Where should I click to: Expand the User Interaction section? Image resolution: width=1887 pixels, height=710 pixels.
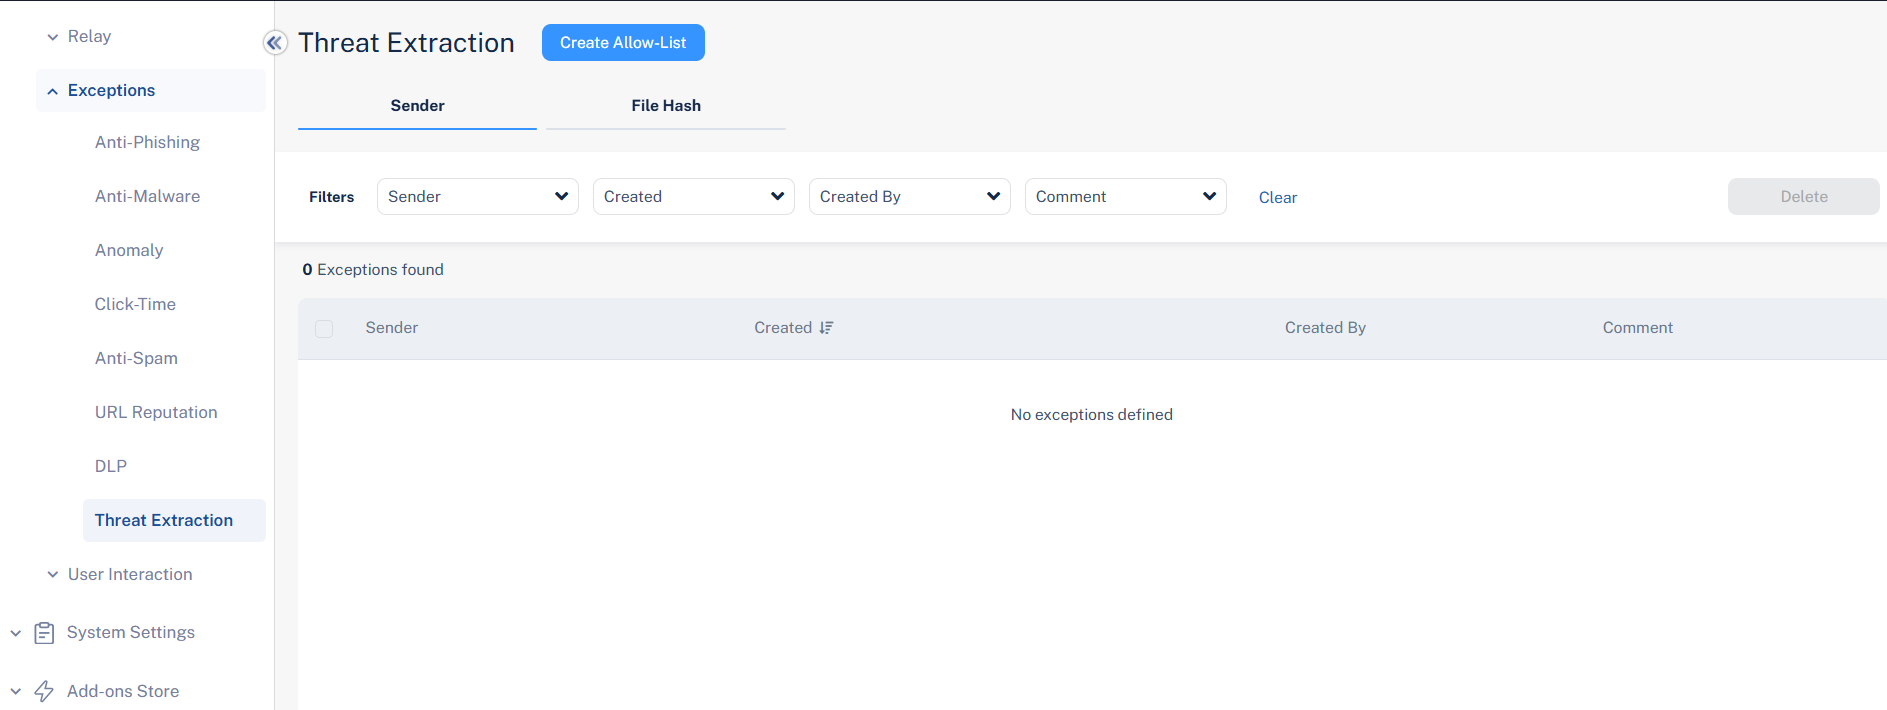[x=53, y=575]
